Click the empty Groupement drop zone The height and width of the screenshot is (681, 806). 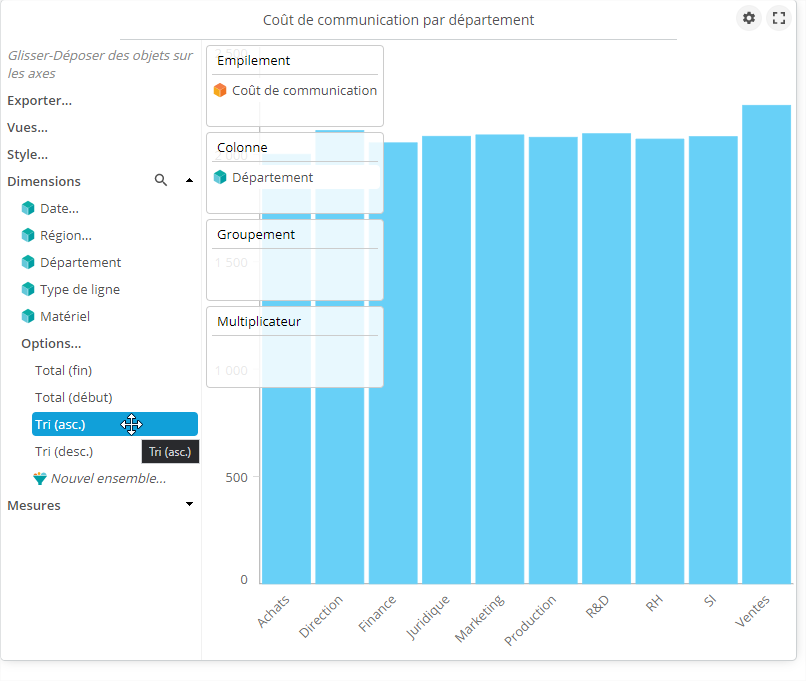click(294, 273)
